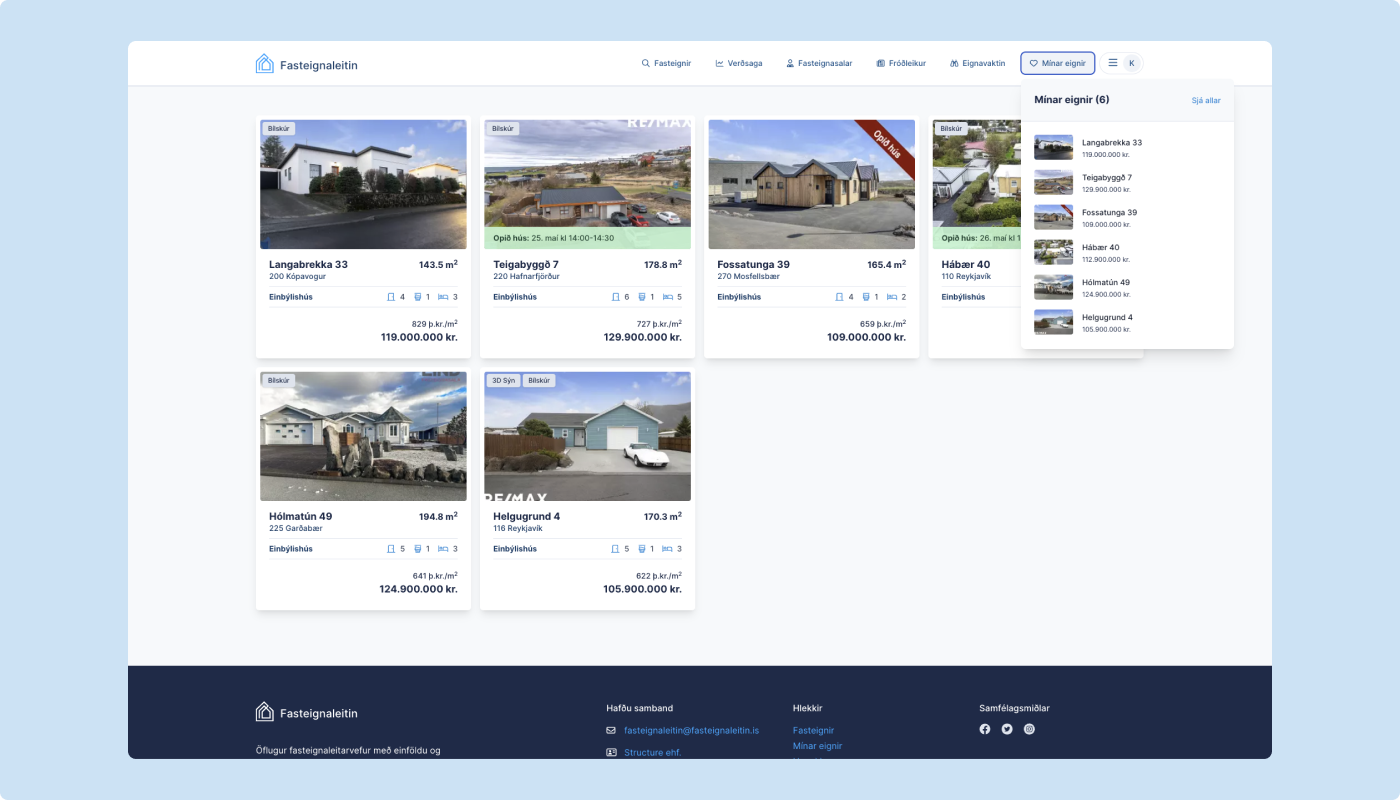Click the Sjá allar link in the dropdown

(x=1206, y=100)
